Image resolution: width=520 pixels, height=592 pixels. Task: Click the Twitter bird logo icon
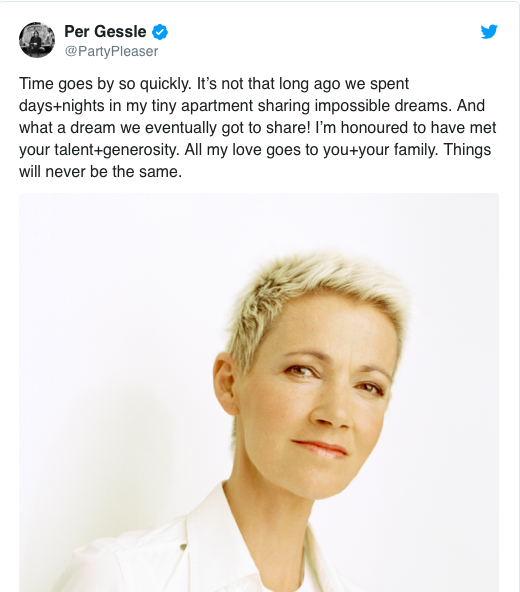(x=489, y=32)
